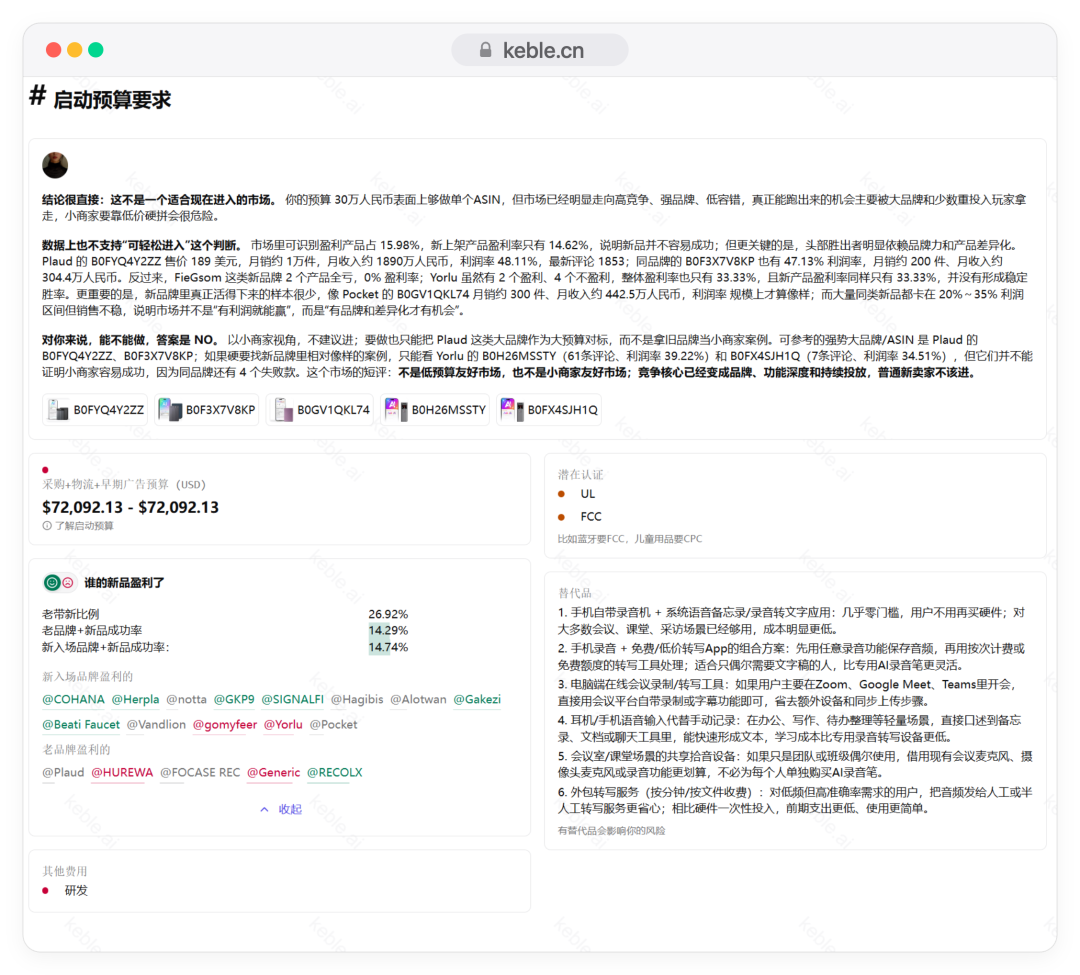Open the @GKP9 brand link

pyautogui.click(x=233, y=700)
